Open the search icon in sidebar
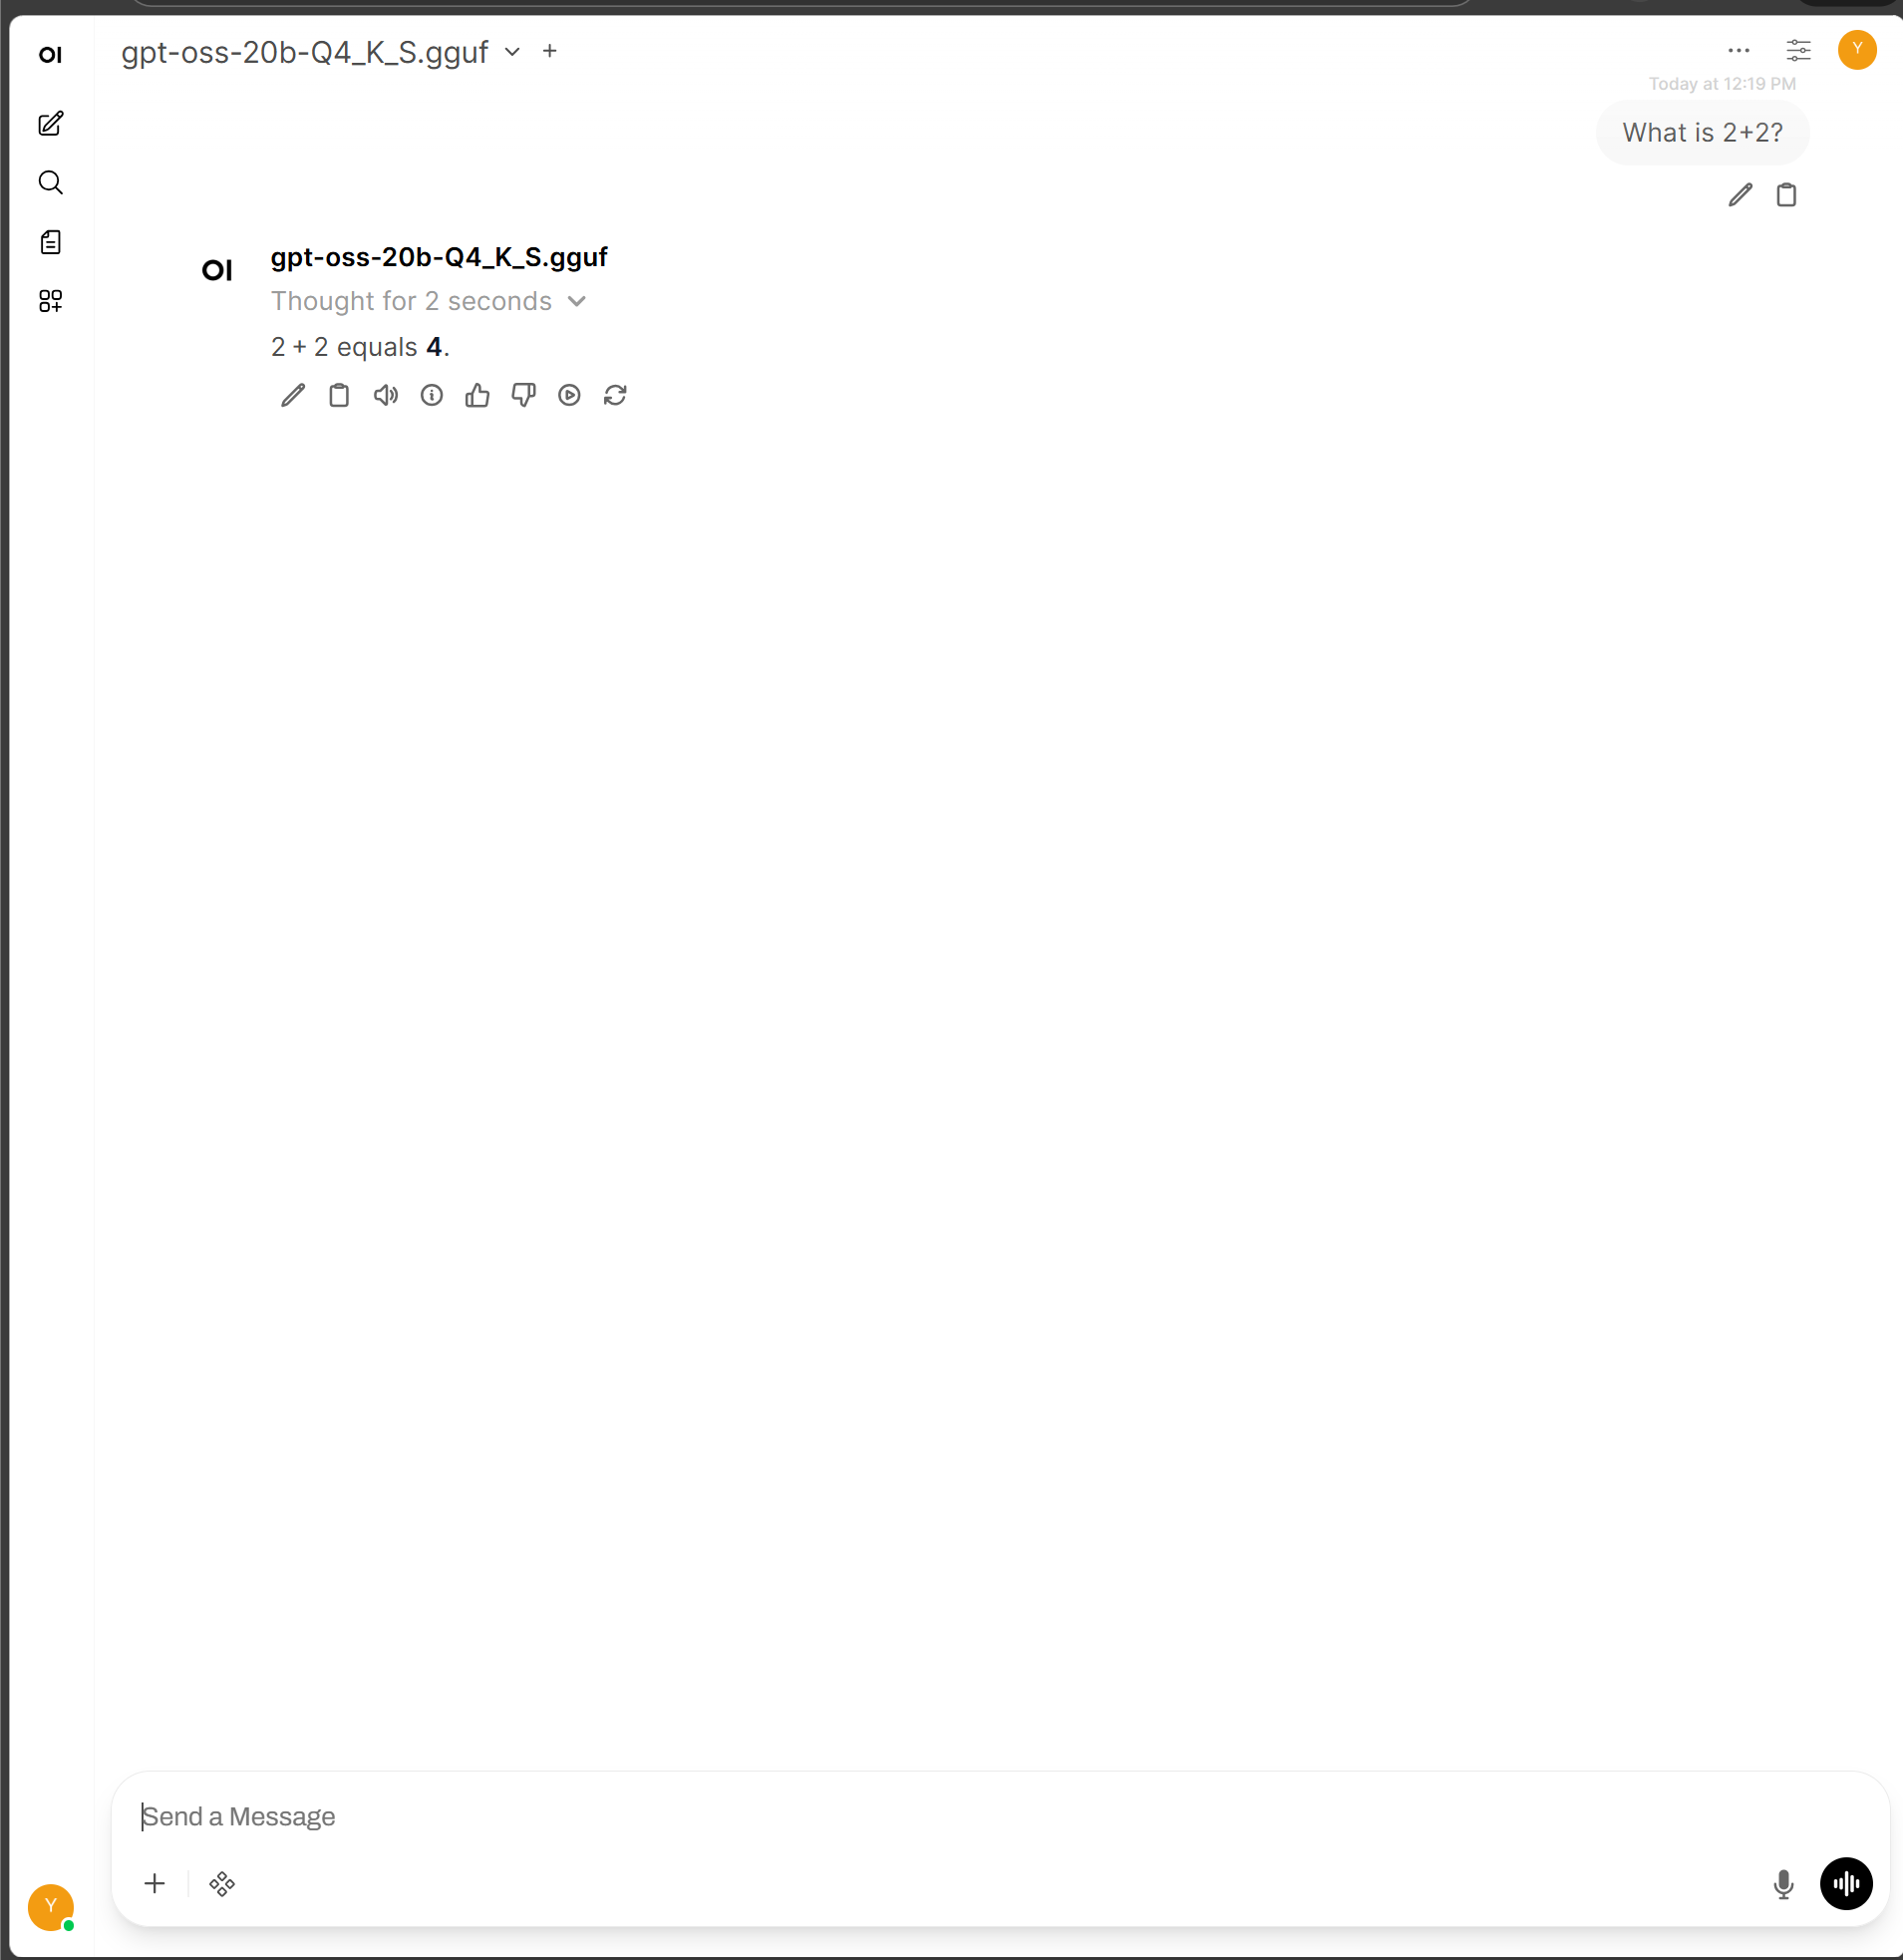Viewport: 1903px width, 1960px height. 51,183
